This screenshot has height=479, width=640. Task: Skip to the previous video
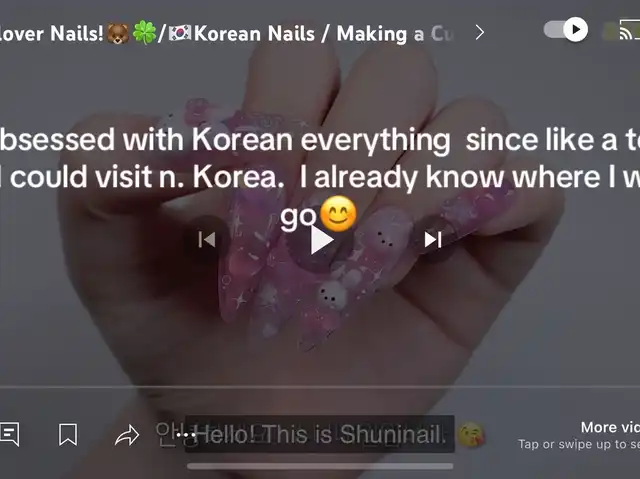click(207, 240)
